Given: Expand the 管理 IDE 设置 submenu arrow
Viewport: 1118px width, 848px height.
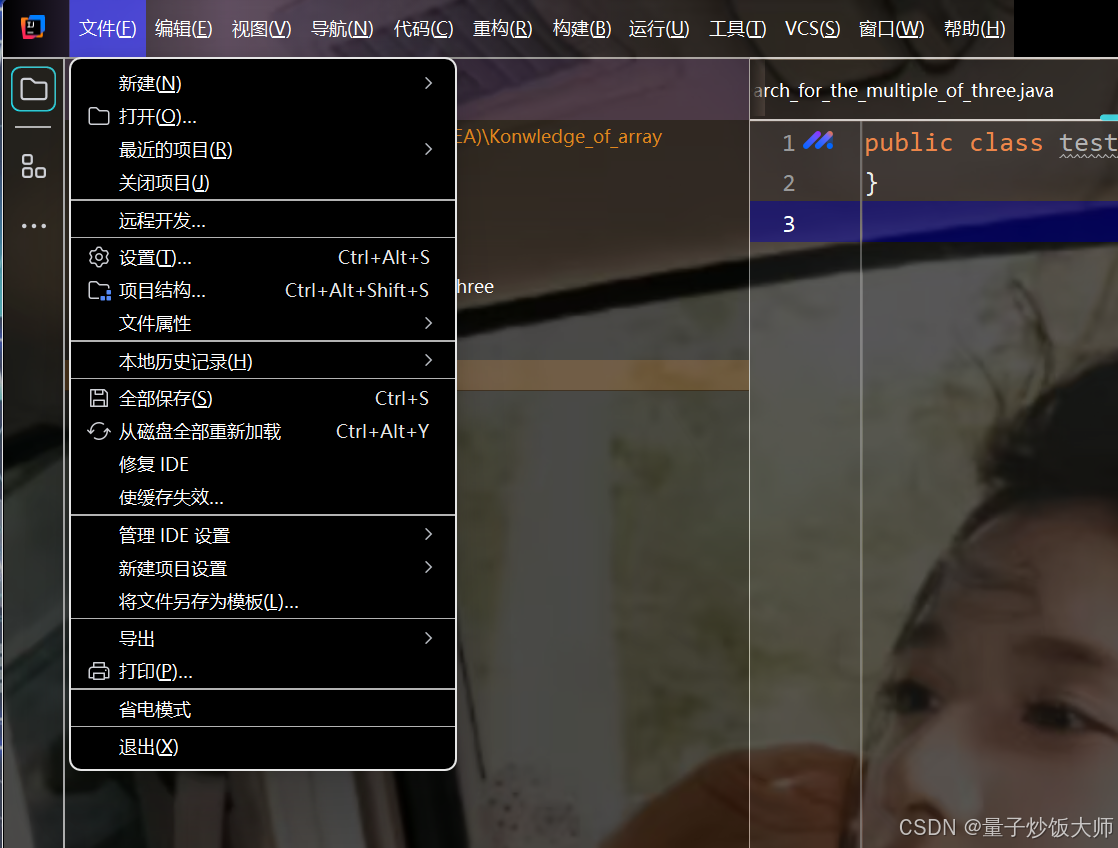Looking at the screenshot, I should coord(429,534).
